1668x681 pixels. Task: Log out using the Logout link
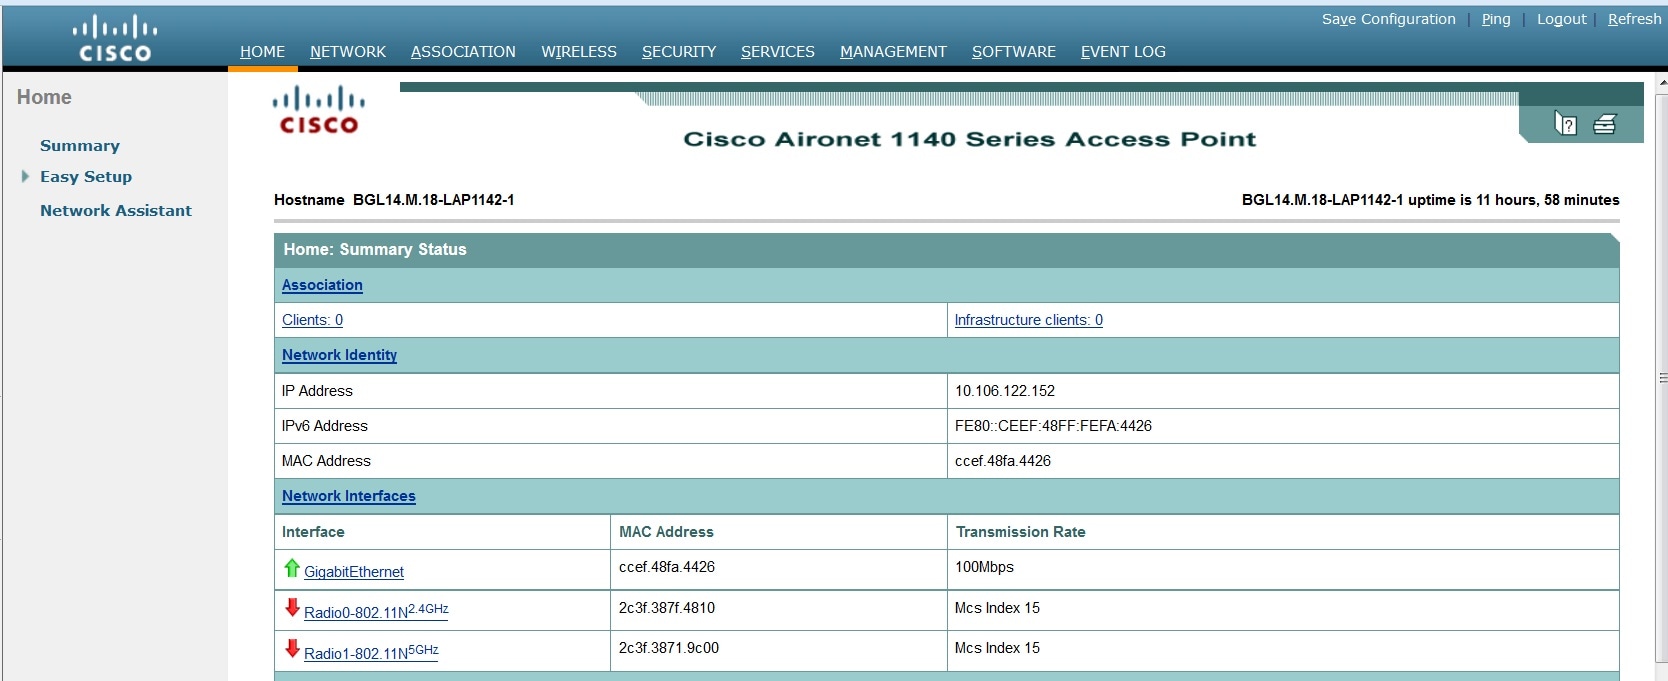click(1561, 19)
